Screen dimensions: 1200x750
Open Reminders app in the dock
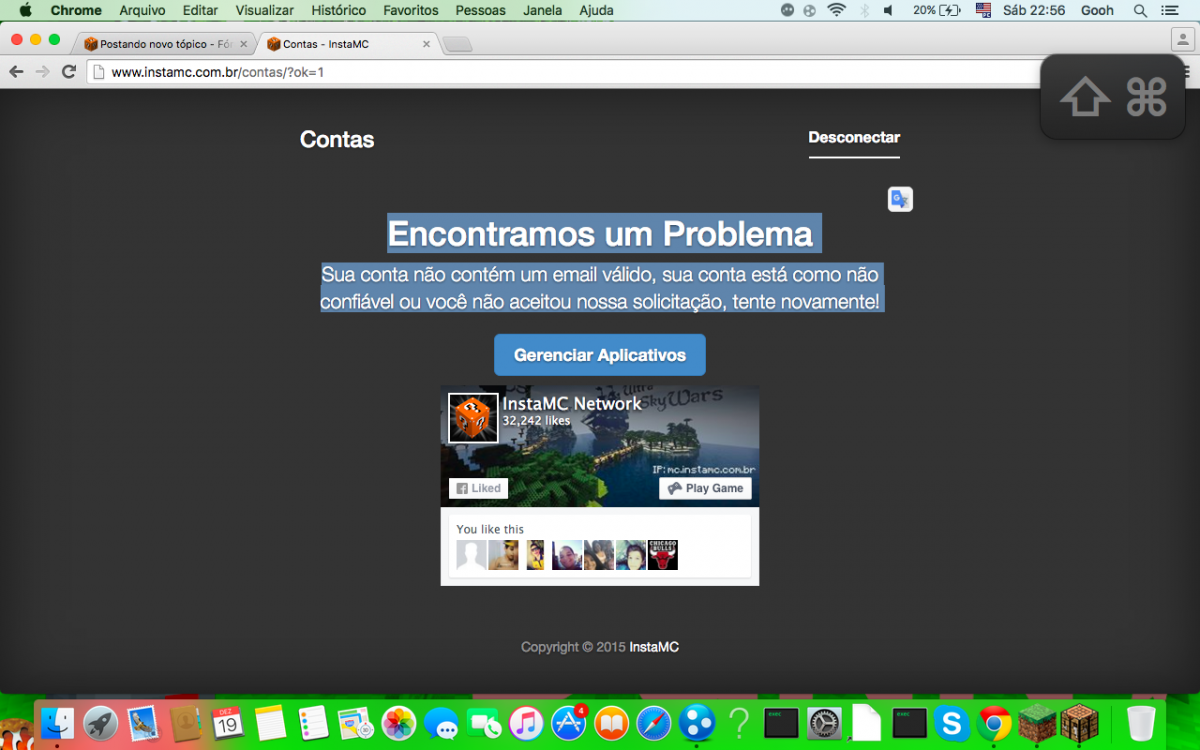[x=313, y=723]
